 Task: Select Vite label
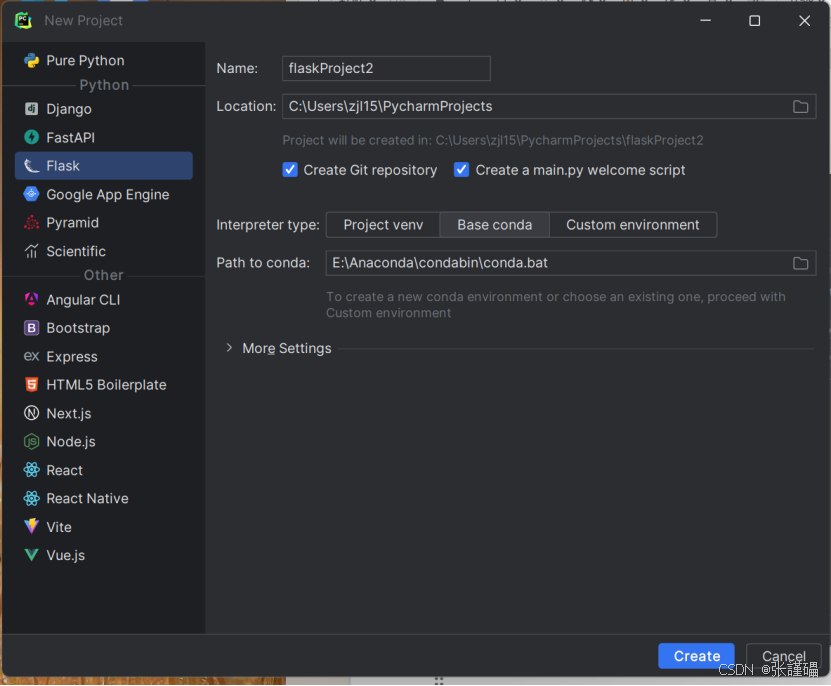[59, 527]
